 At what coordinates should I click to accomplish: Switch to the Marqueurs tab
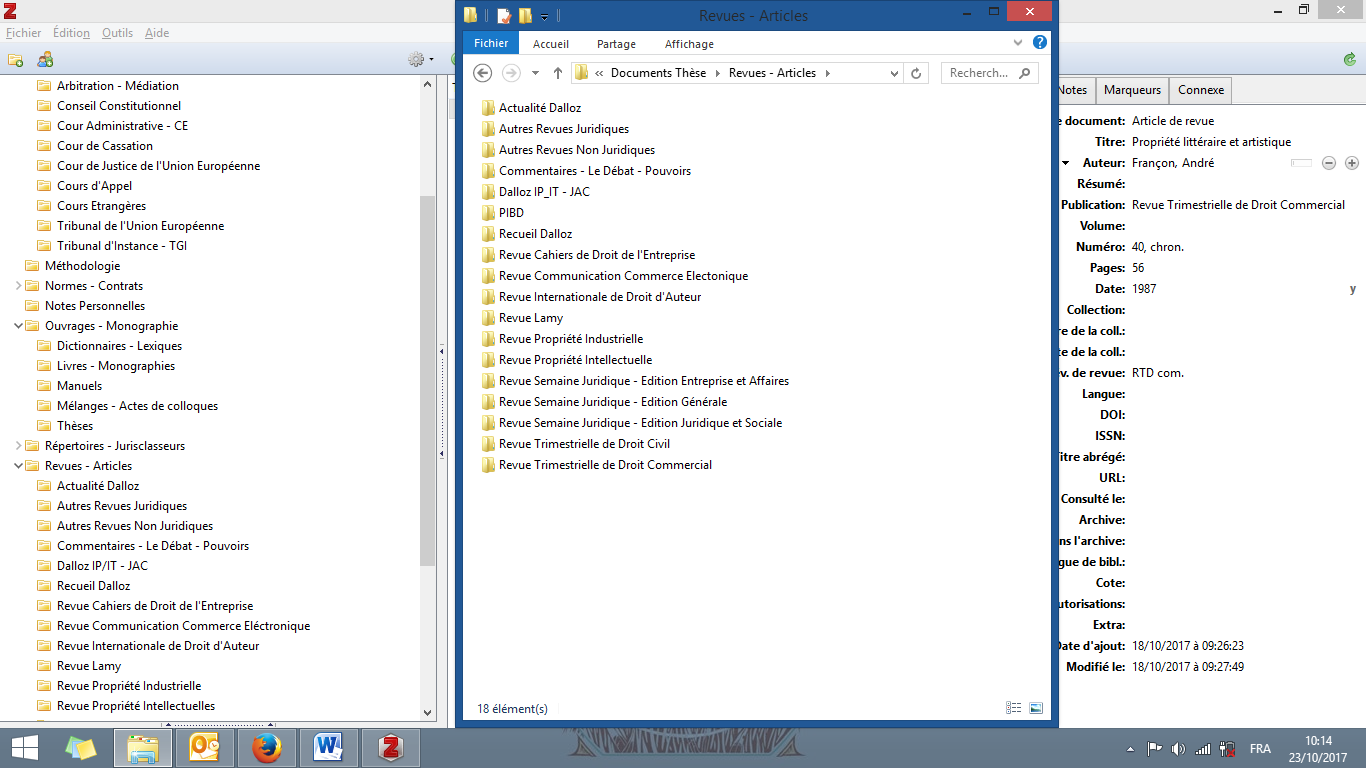pos(1132,90)
